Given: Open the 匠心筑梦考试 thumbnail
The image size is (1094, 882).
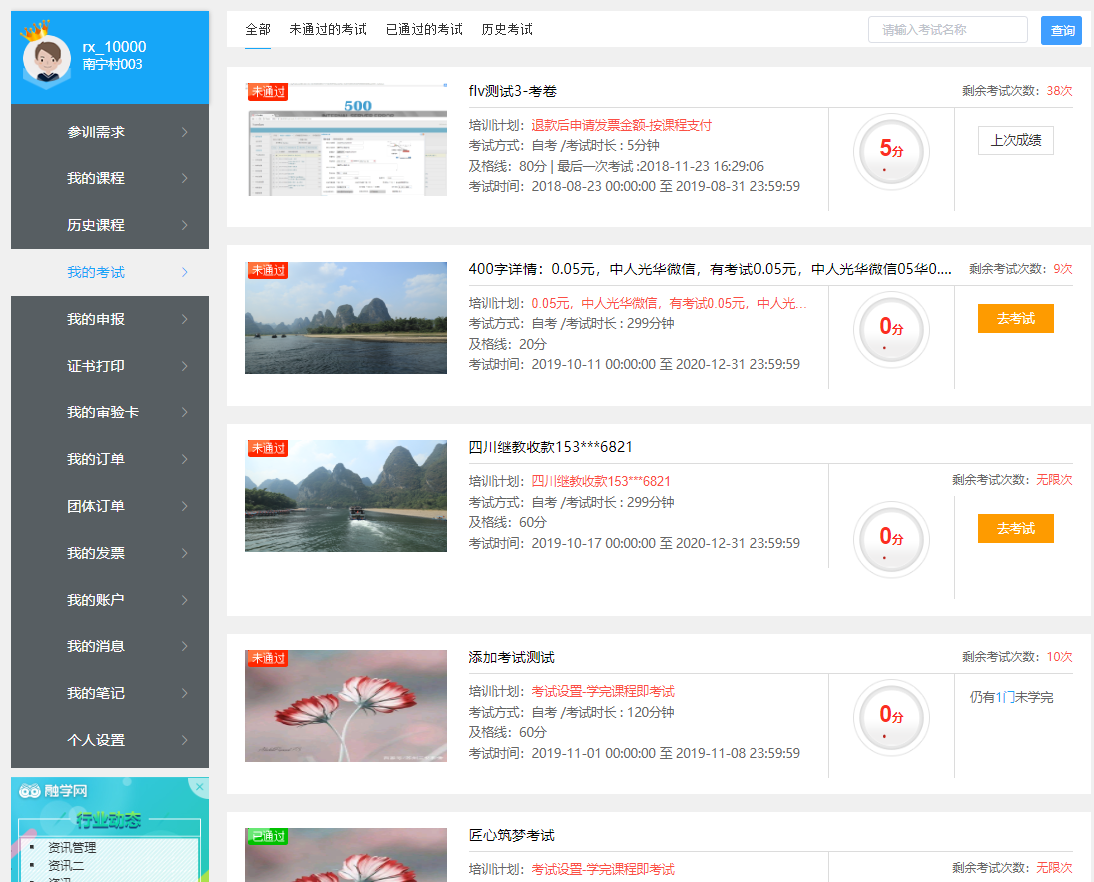Looking at the screenshot, I should 346,855.
